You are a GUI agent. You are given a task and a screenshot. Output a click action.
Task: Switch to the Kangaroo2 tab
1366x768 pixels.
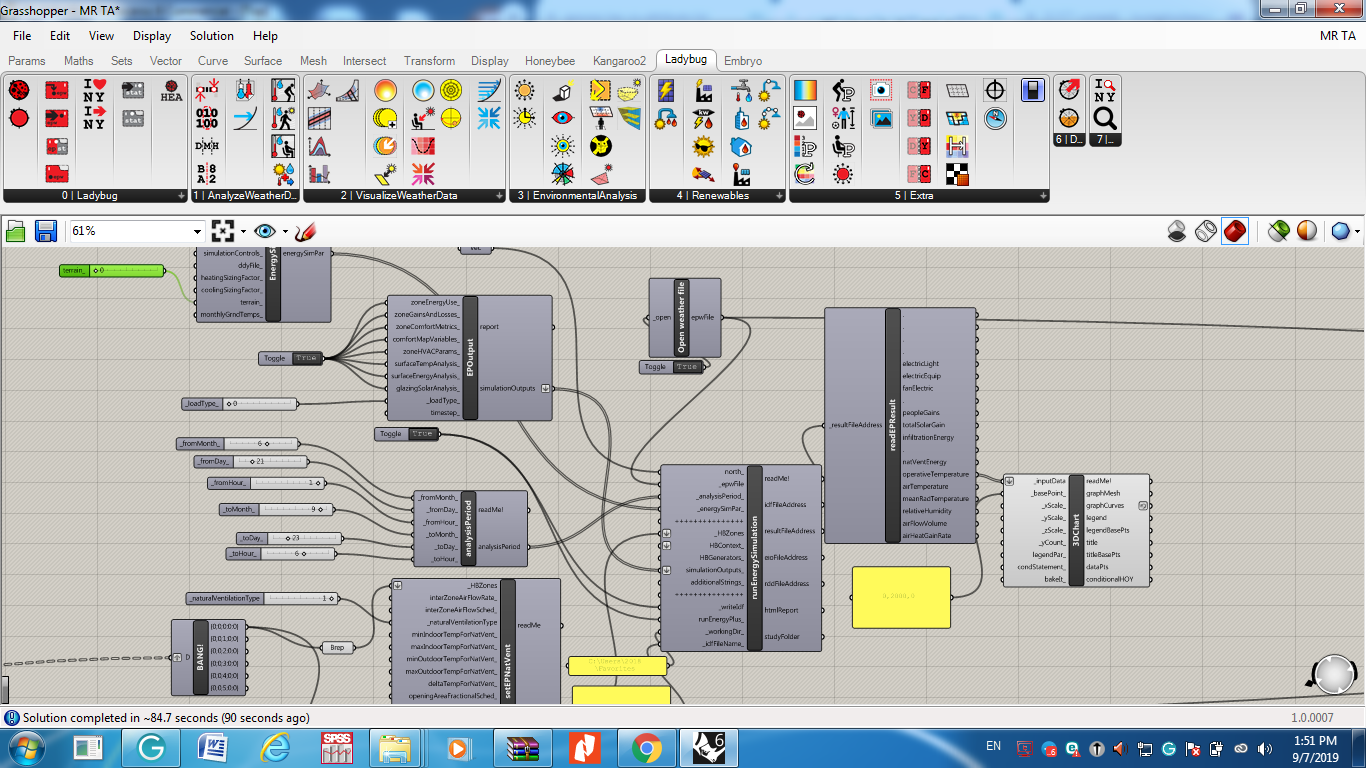point(619,61)
